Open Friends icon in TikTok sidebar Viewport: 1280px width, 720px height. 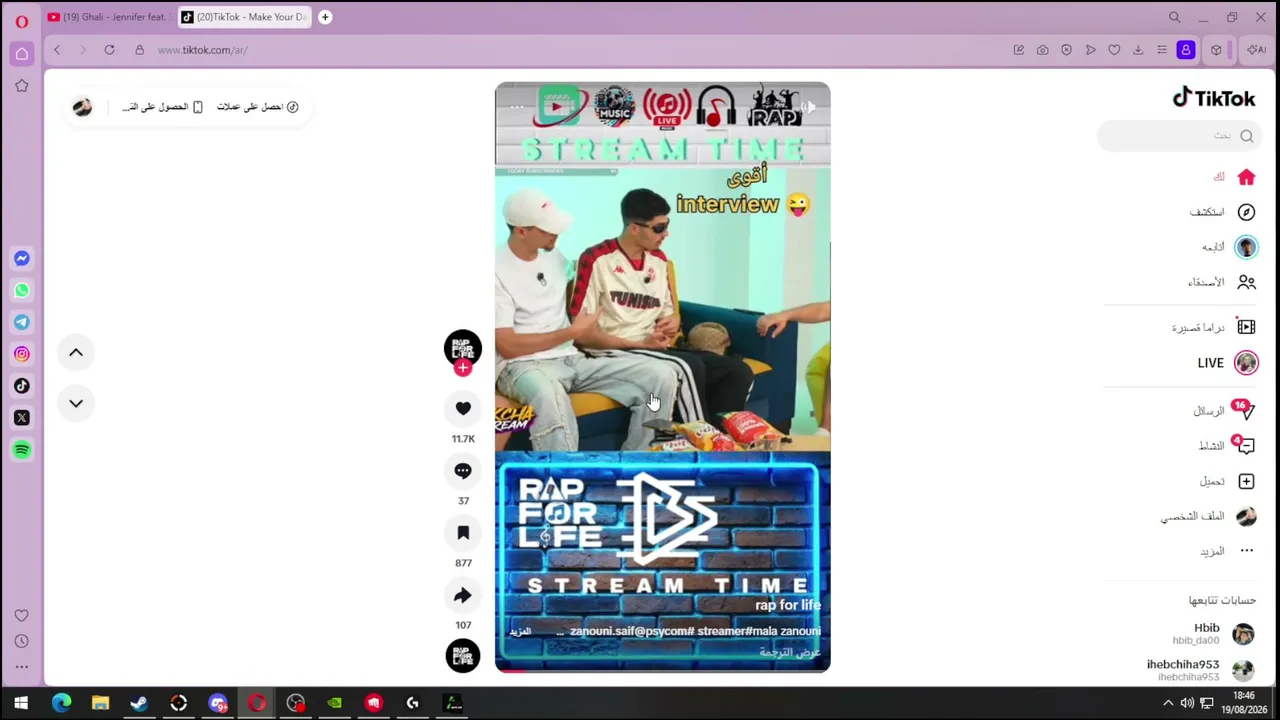(1246, 282)
